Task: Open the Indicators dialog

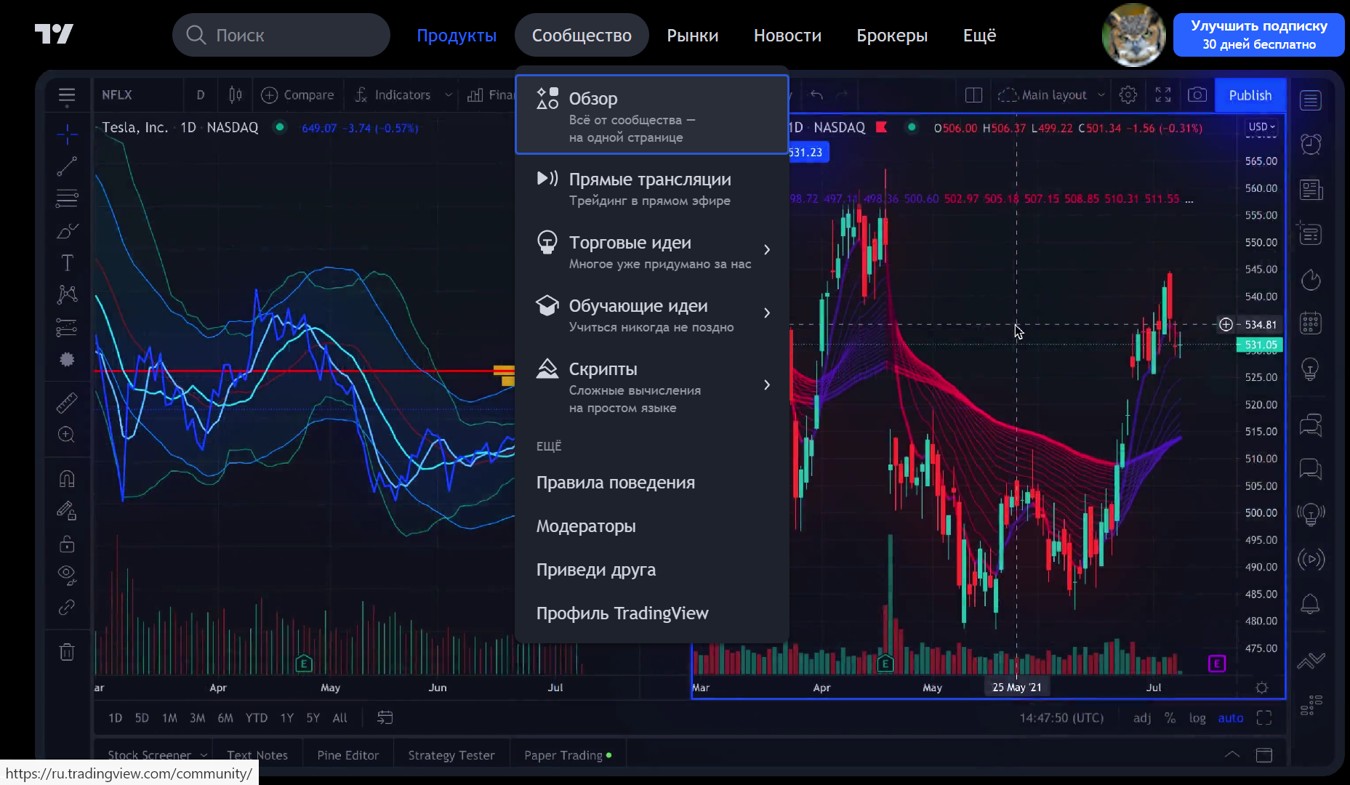Action: [x=393, y=95]
